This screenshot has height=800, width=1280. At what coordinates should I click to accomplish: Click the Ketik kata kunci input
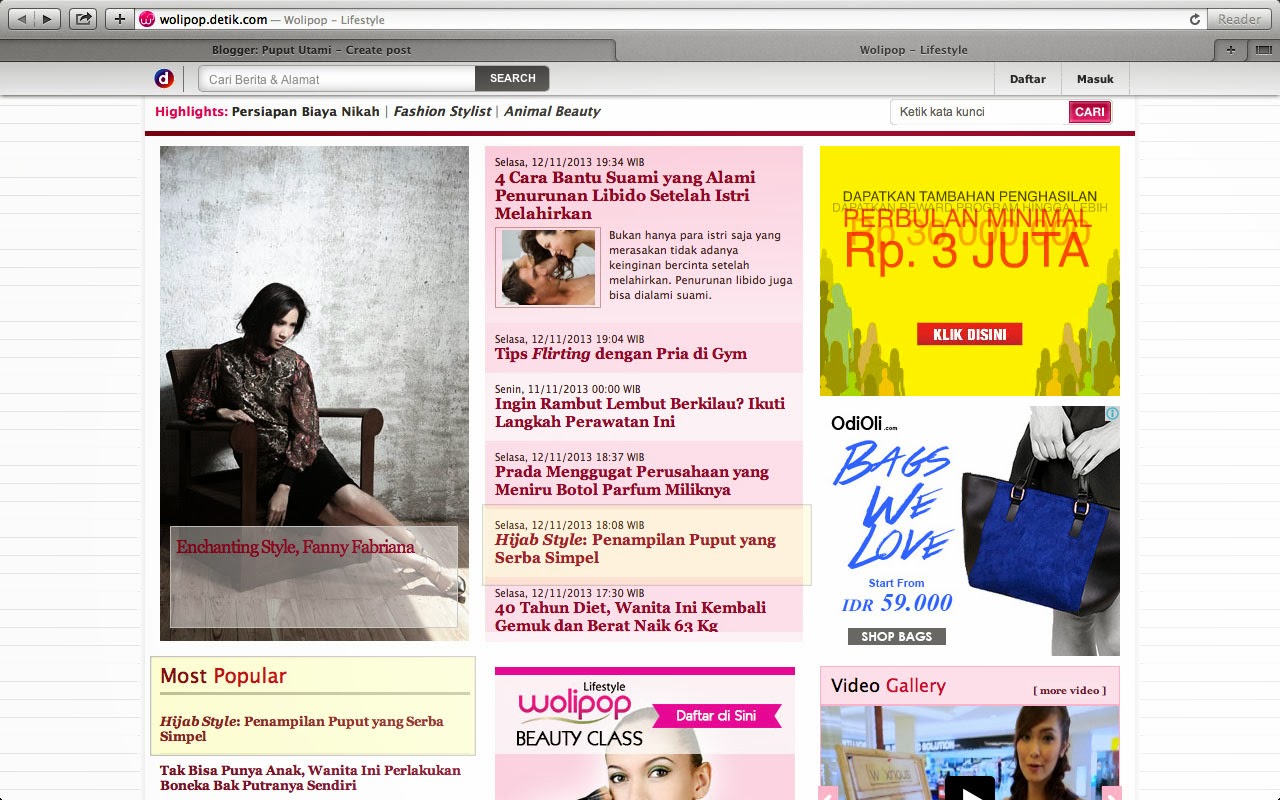(979, 112)
